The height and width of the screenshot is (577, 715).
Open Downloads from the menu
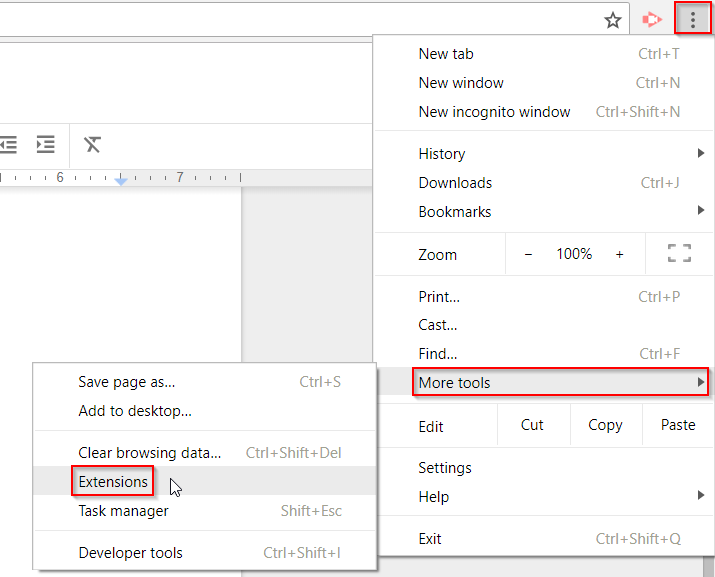544,183
